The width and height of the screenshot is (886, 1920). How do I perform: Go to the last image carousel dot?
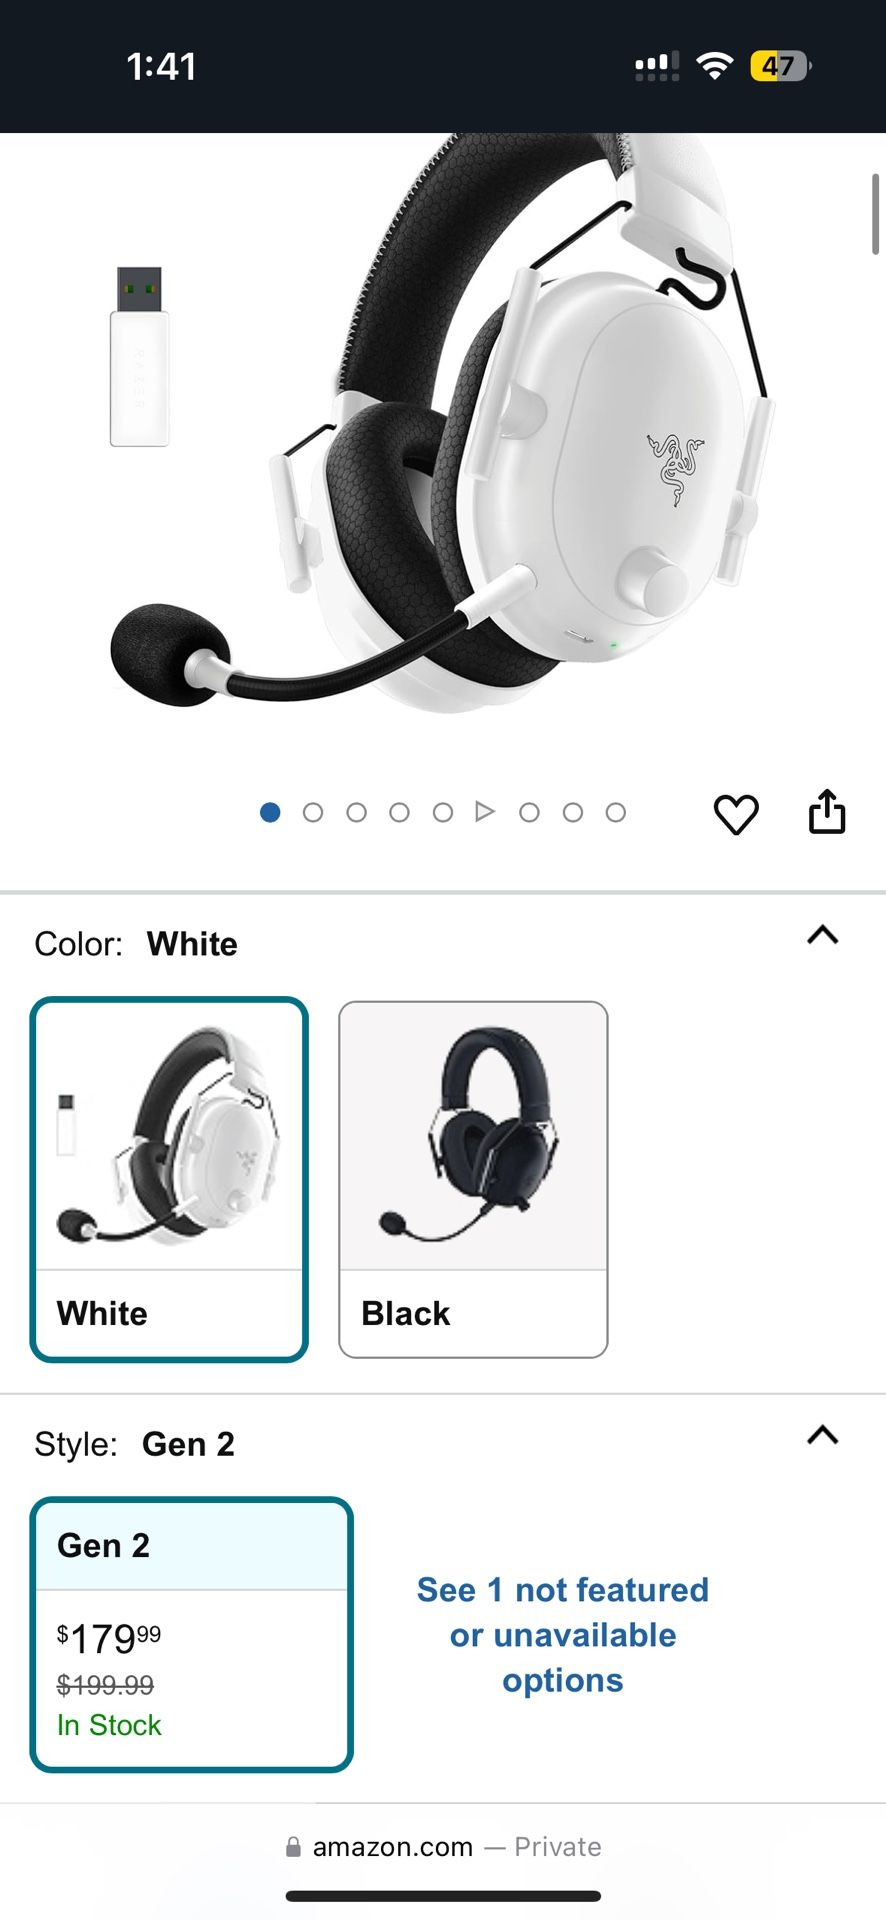[616, 813]
